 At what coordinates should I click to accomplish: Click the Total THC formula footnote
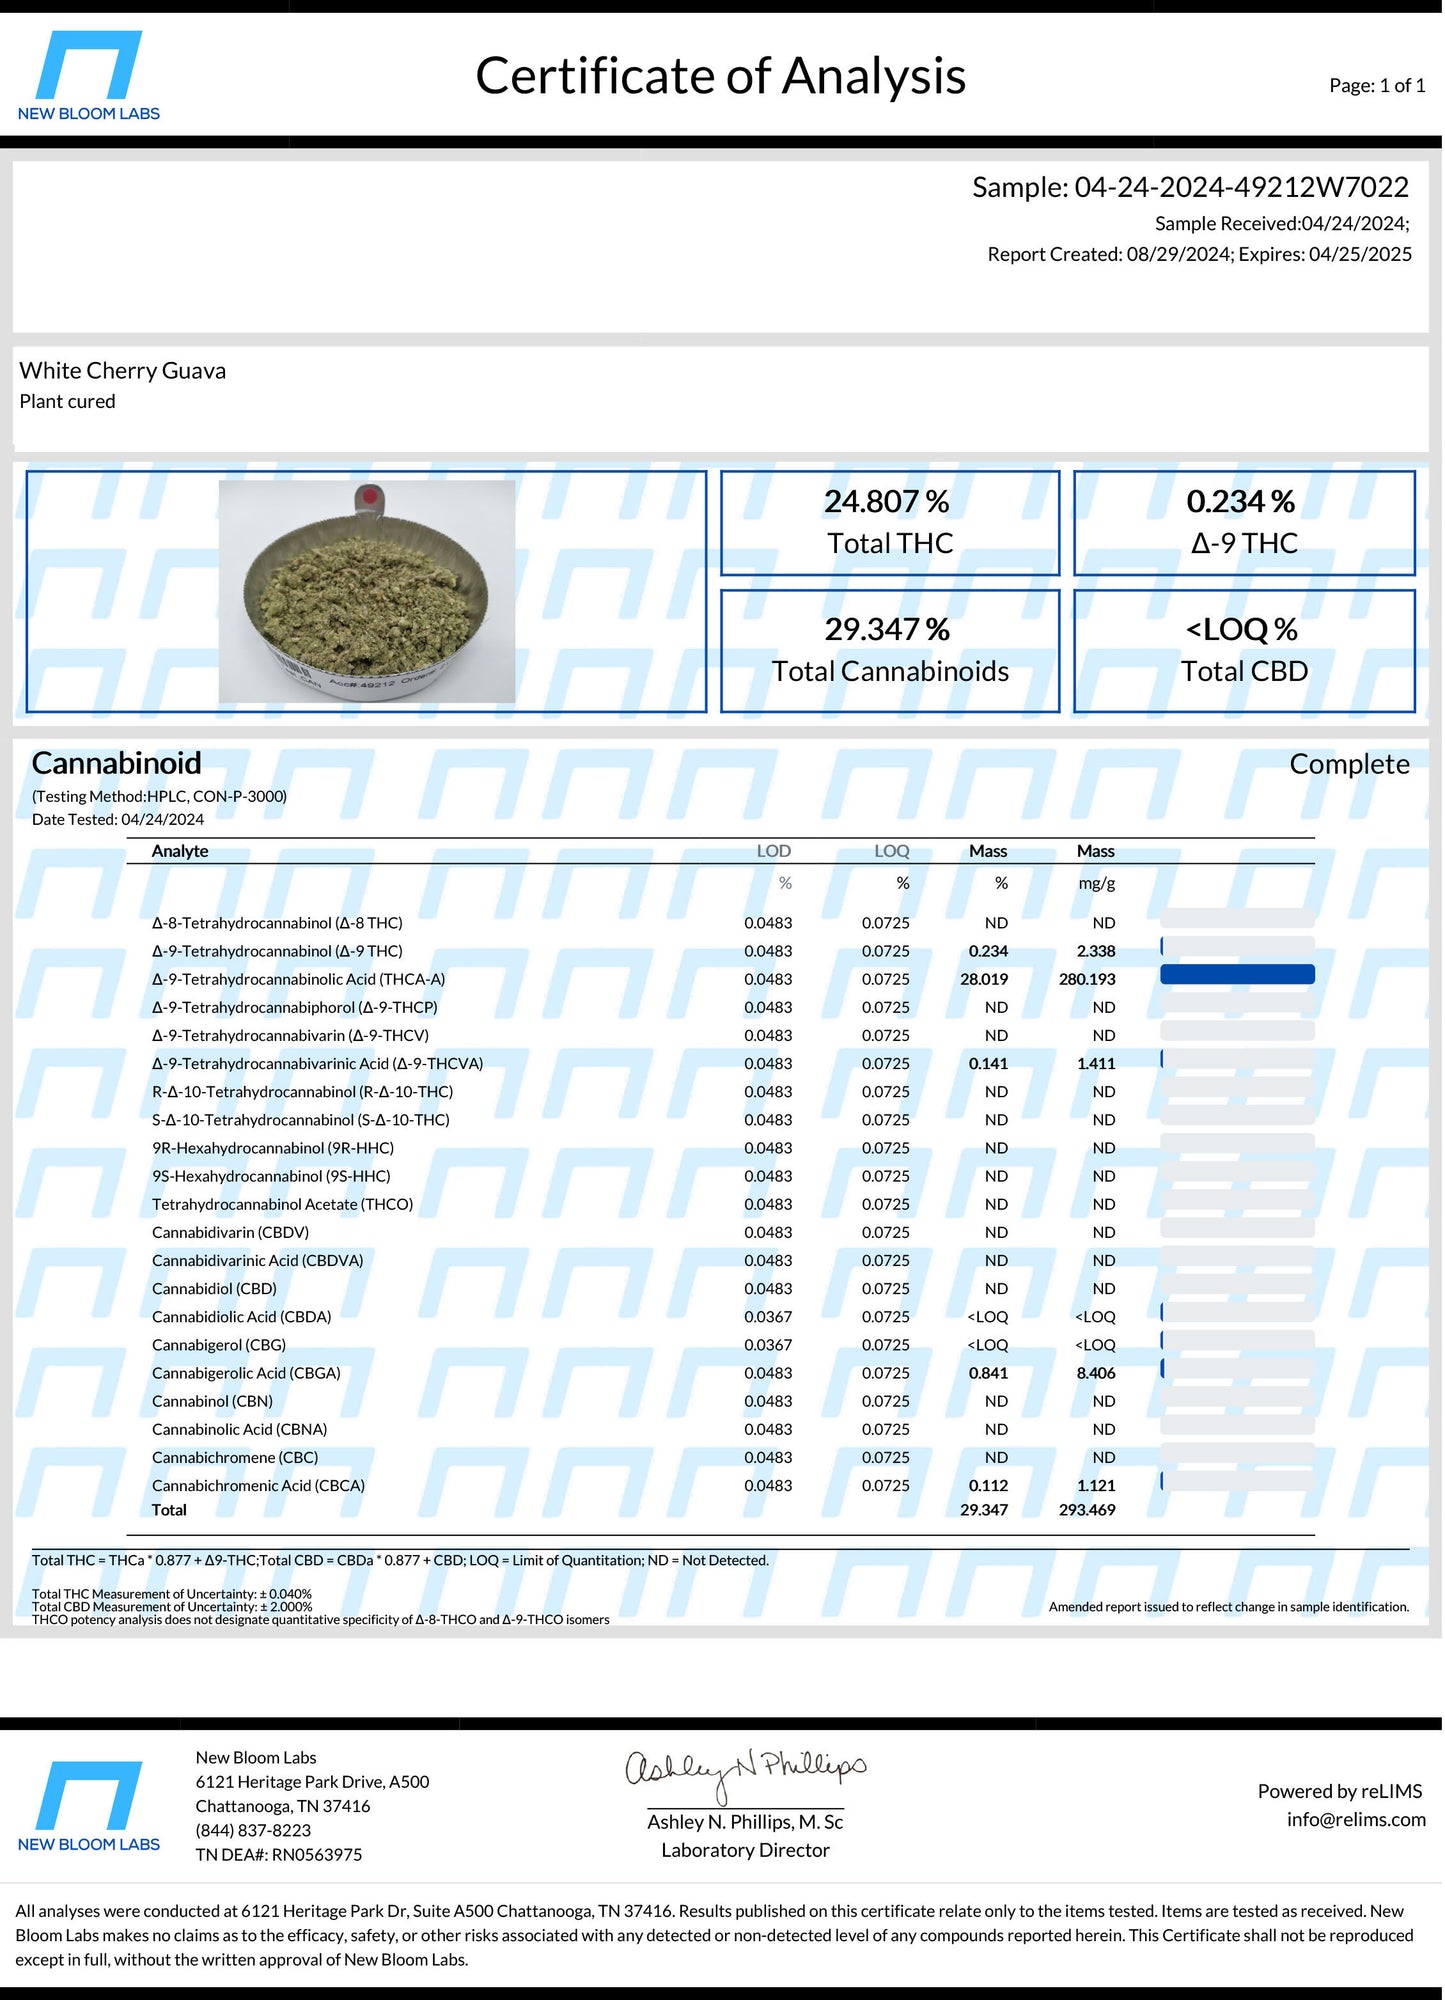click(x=400, y=1560)
